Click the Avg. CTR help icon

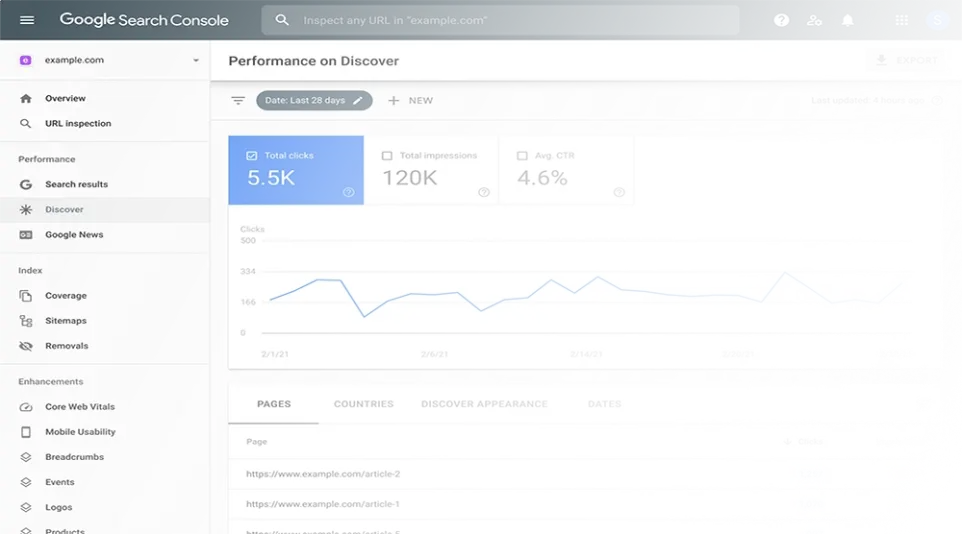click(x=619, y=192)
